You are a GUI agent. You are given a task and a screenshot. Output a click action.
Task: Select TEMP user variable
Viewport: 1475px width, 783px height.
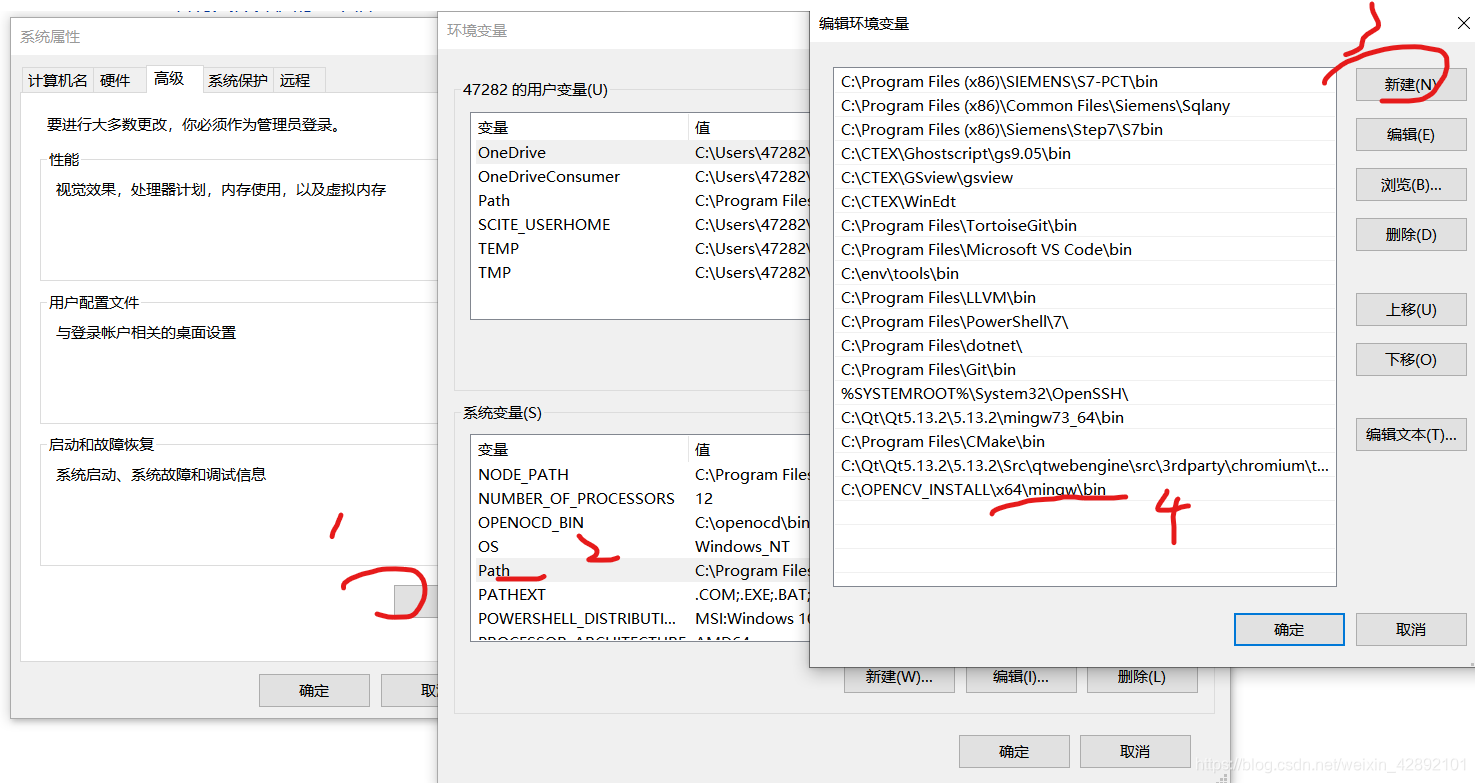(x=640, y=249)
